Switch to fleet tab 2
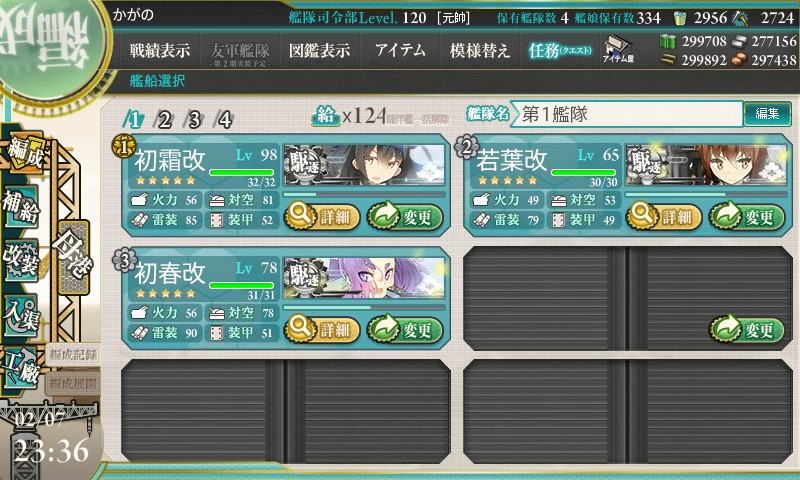 point(164,120)
